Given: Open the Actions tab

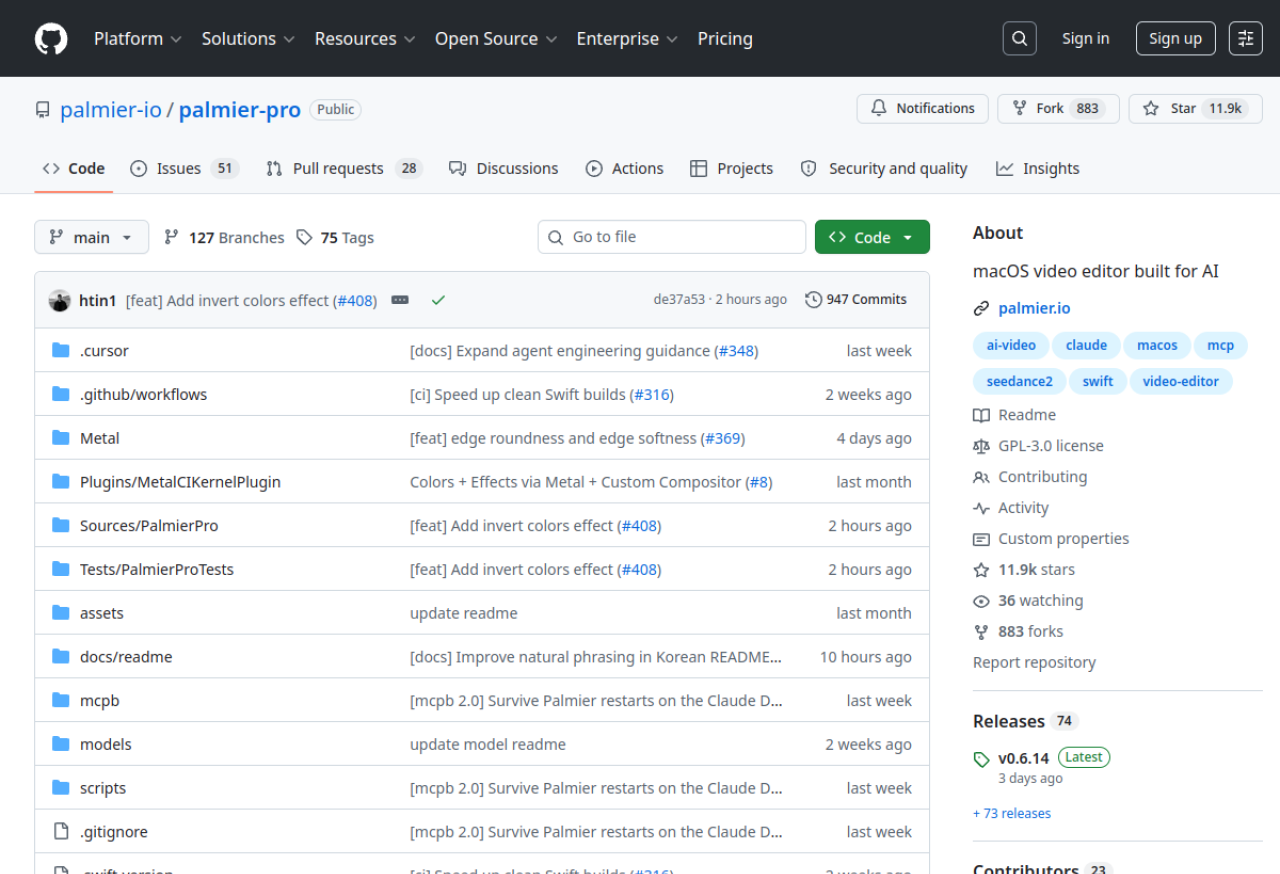Looking at the screenshot, I should [x=625, y=168].
